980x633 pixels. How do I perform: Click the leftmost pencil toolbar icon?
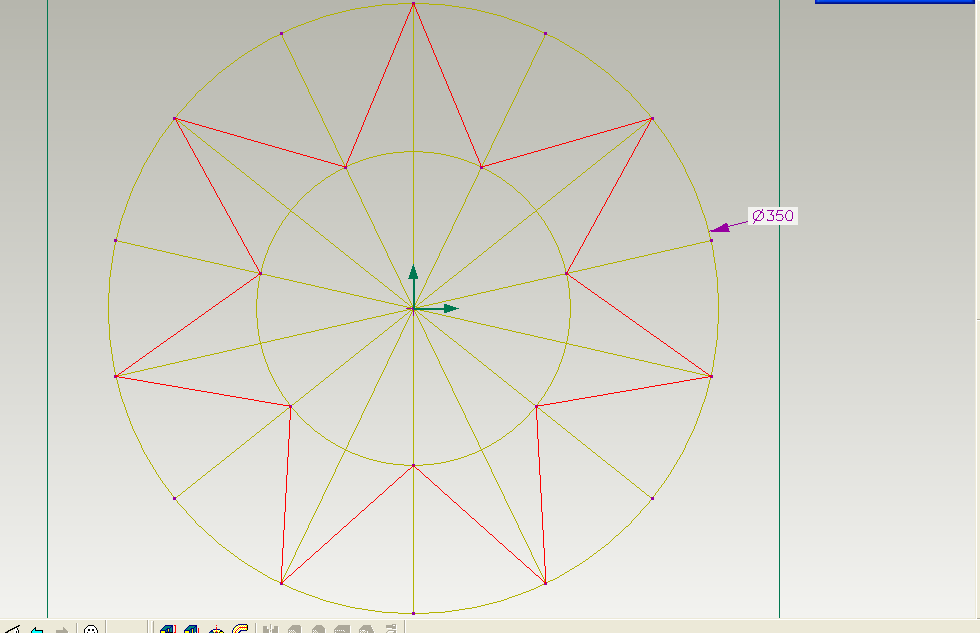tap(11, 627)
